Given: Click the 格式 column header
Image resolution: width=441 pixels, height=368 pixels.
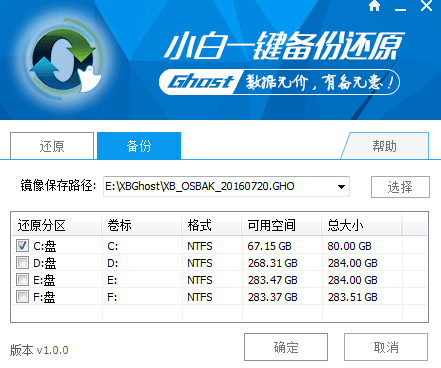Looking at the screenshot, I should (x=211, y=226).
